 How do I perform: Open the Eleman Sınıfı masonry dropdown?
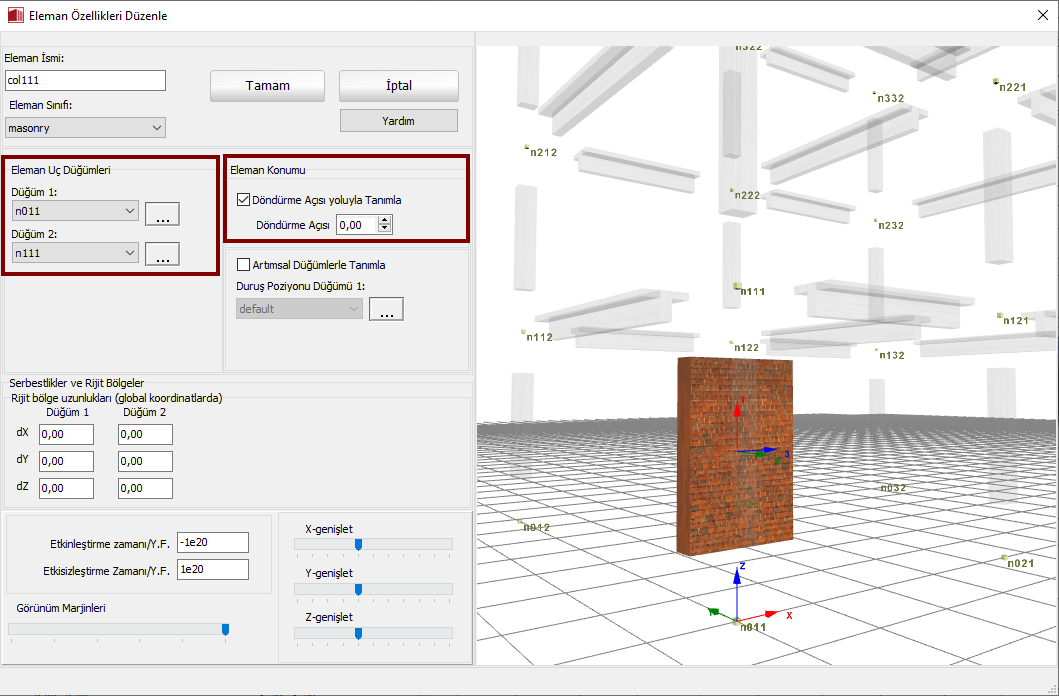pyautogui.click(x=85, y=128)
